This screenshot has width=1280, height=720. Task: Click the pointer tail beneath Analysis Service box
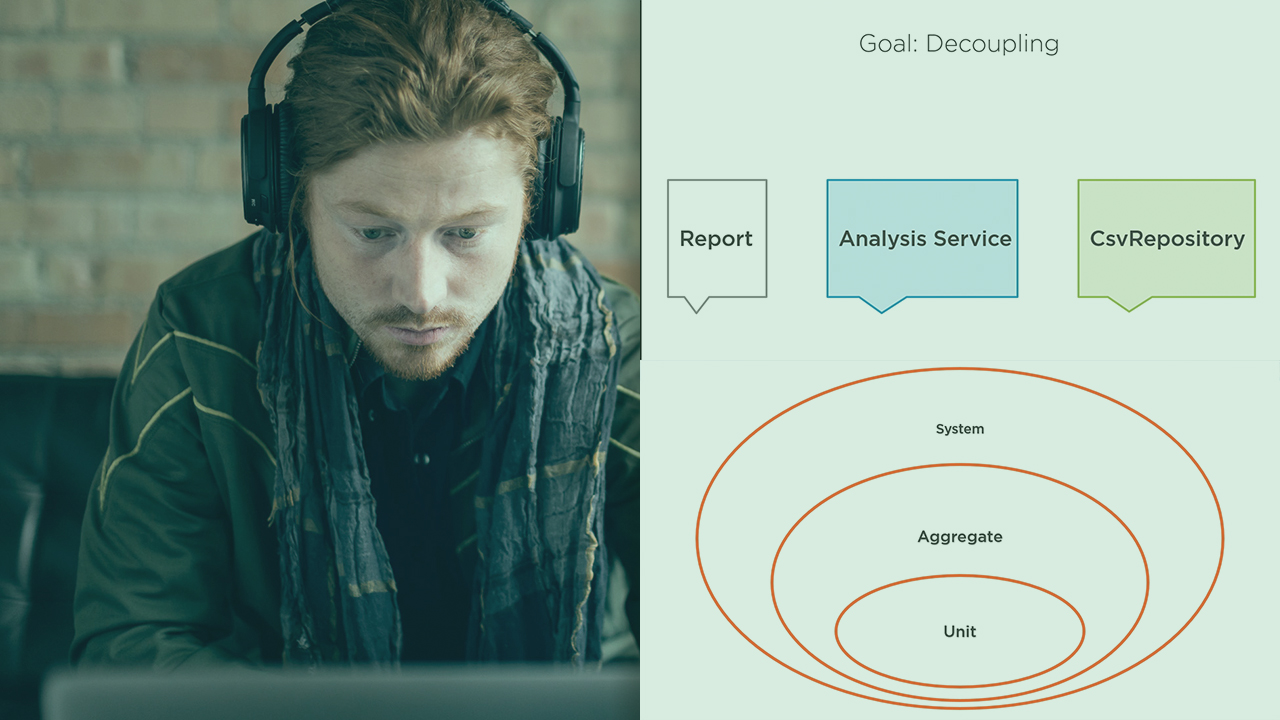881,304
